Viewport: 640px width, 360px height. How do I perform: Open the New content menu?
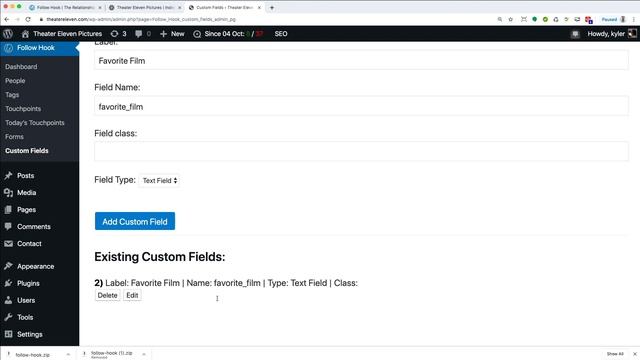coord(172,34)
